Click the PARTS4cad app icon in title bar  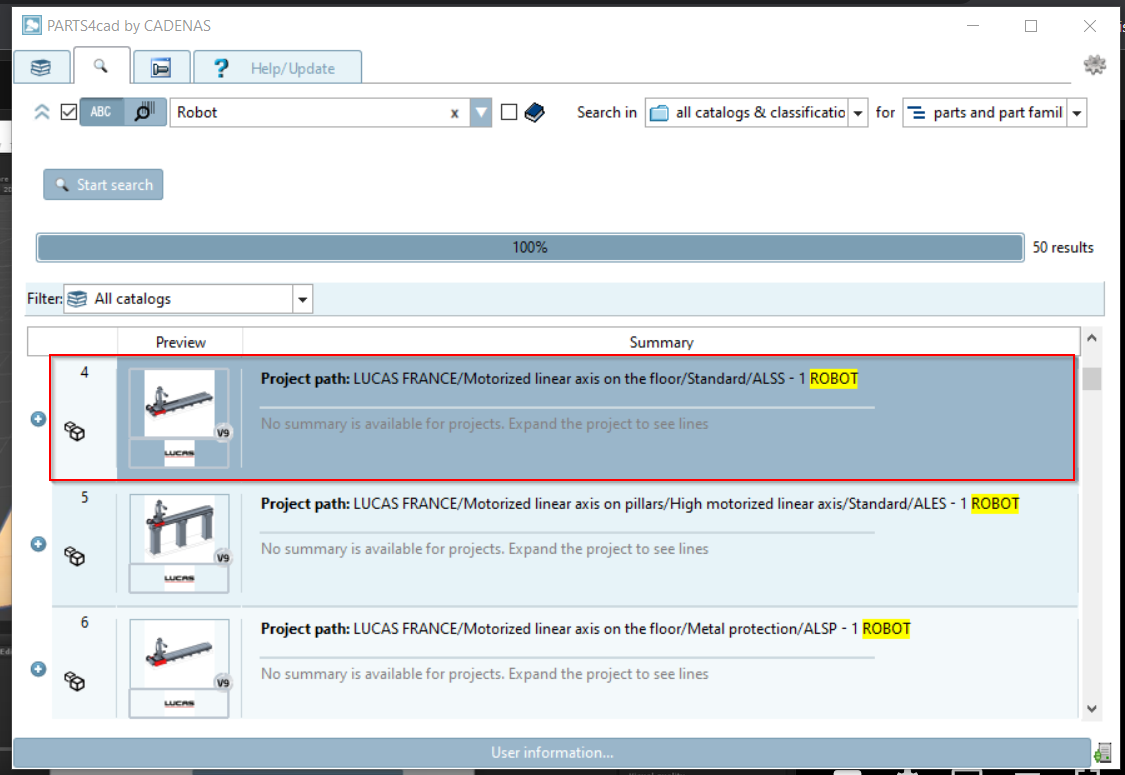[32, 26]
